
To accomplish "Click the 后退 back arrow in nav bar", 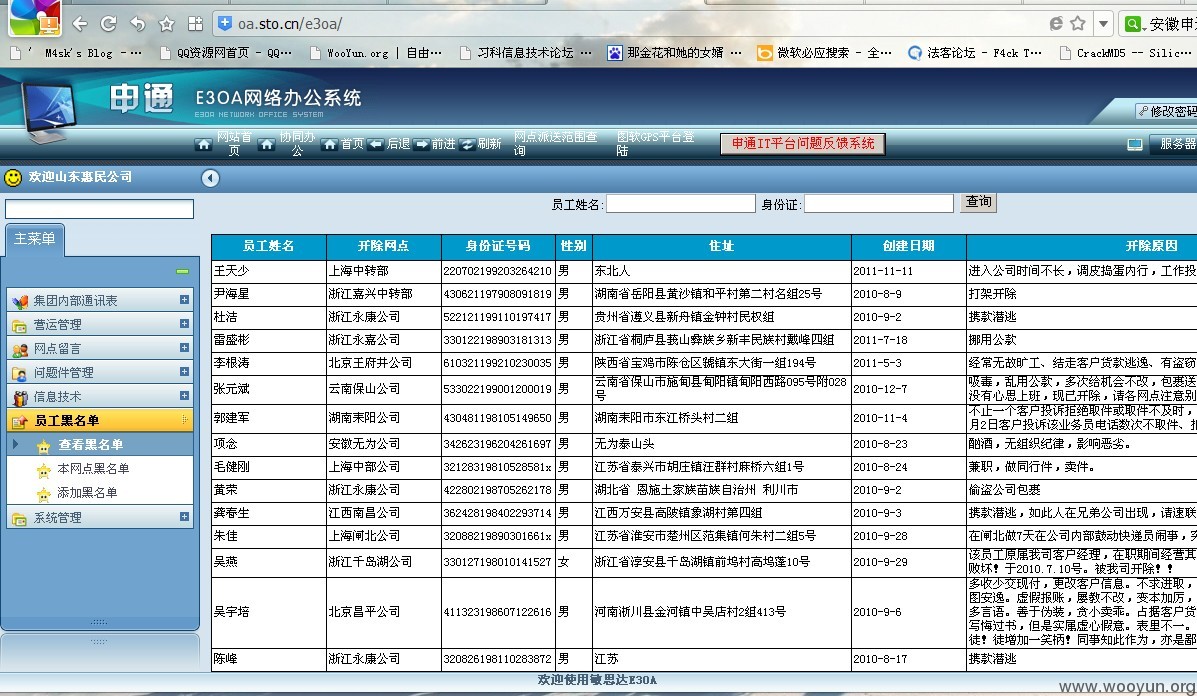I will [x=376, y=143].
